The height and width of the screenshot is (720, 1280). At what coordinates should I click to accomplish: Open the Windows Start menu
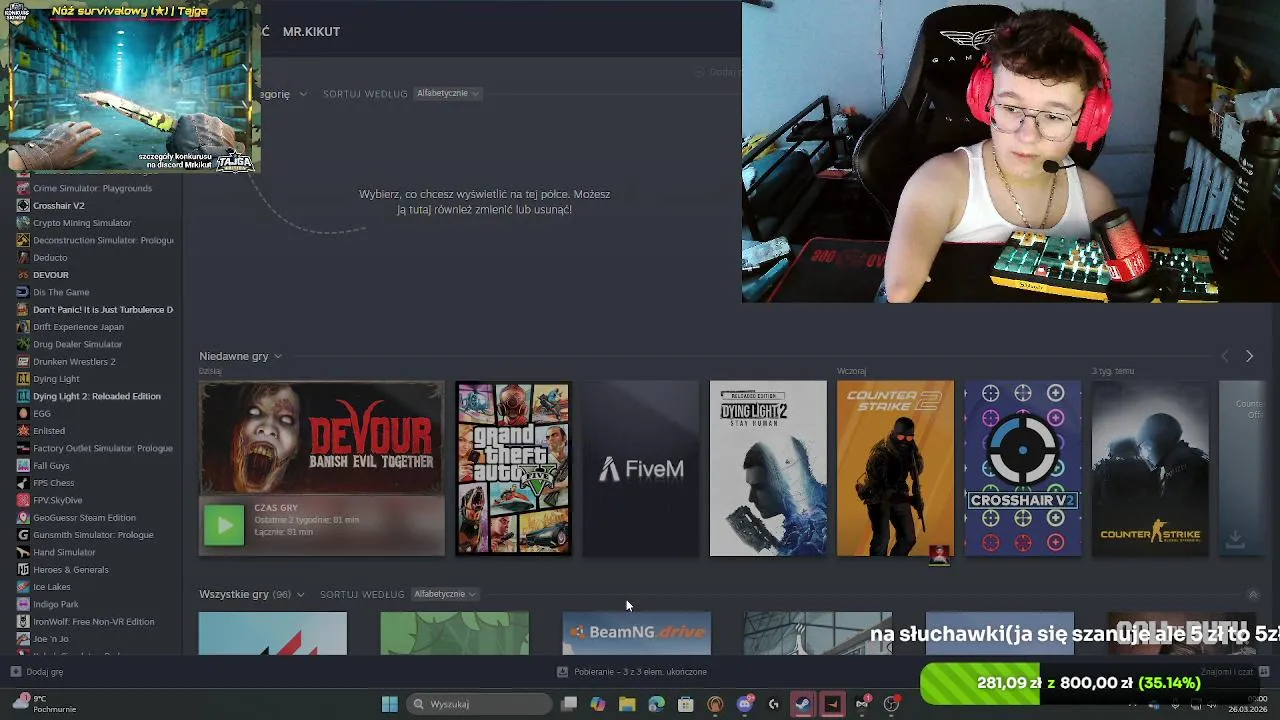click(390, 704)
